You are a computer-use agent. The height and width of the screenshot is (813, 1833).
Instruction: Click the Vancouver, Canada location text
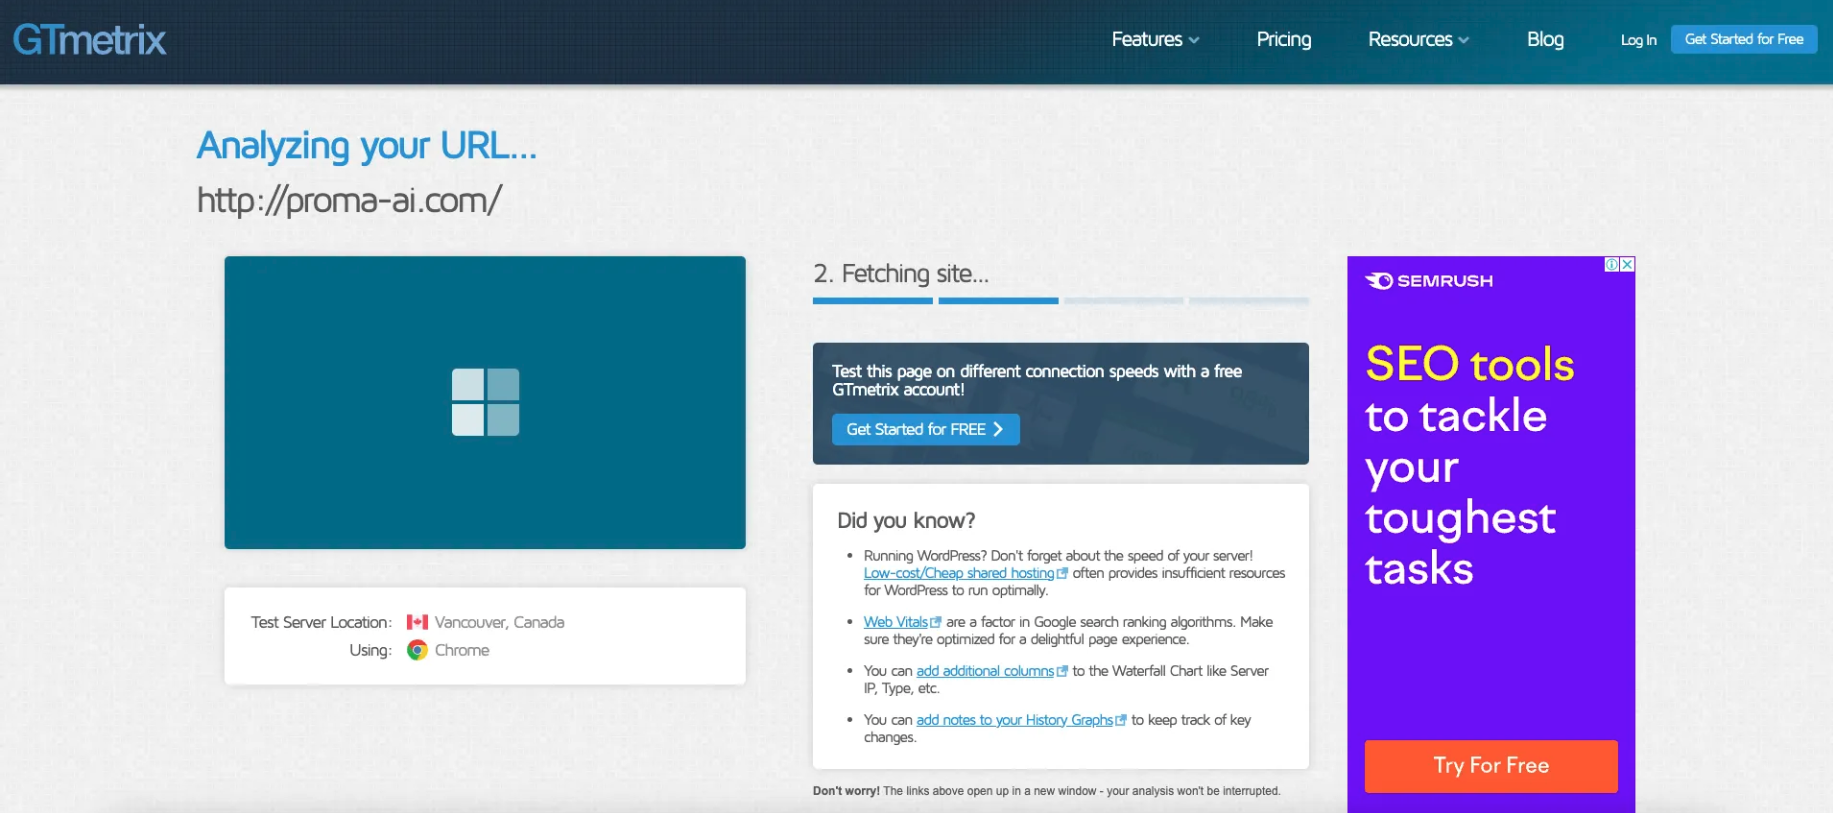tap(499, 622)
